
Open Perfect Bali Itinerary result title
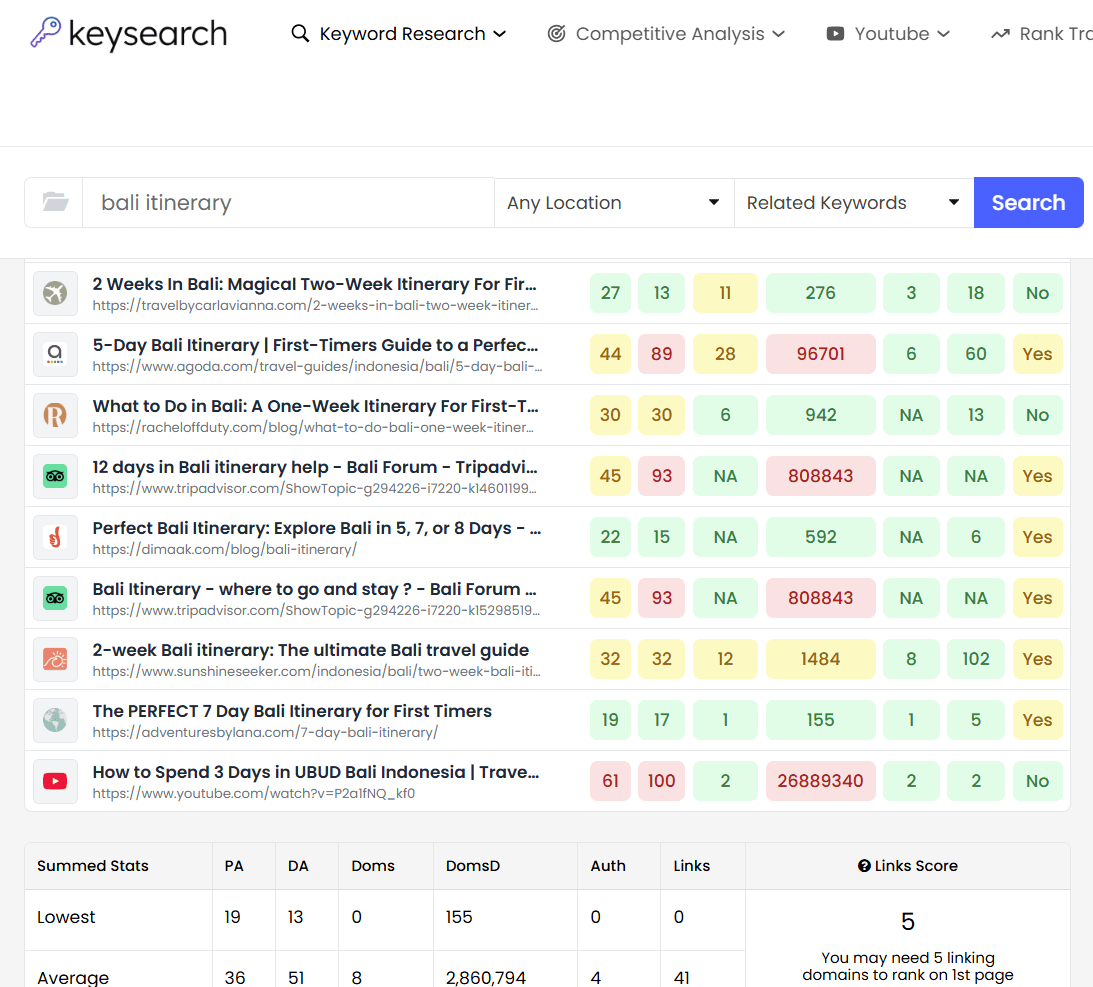(x=316, y=528)
